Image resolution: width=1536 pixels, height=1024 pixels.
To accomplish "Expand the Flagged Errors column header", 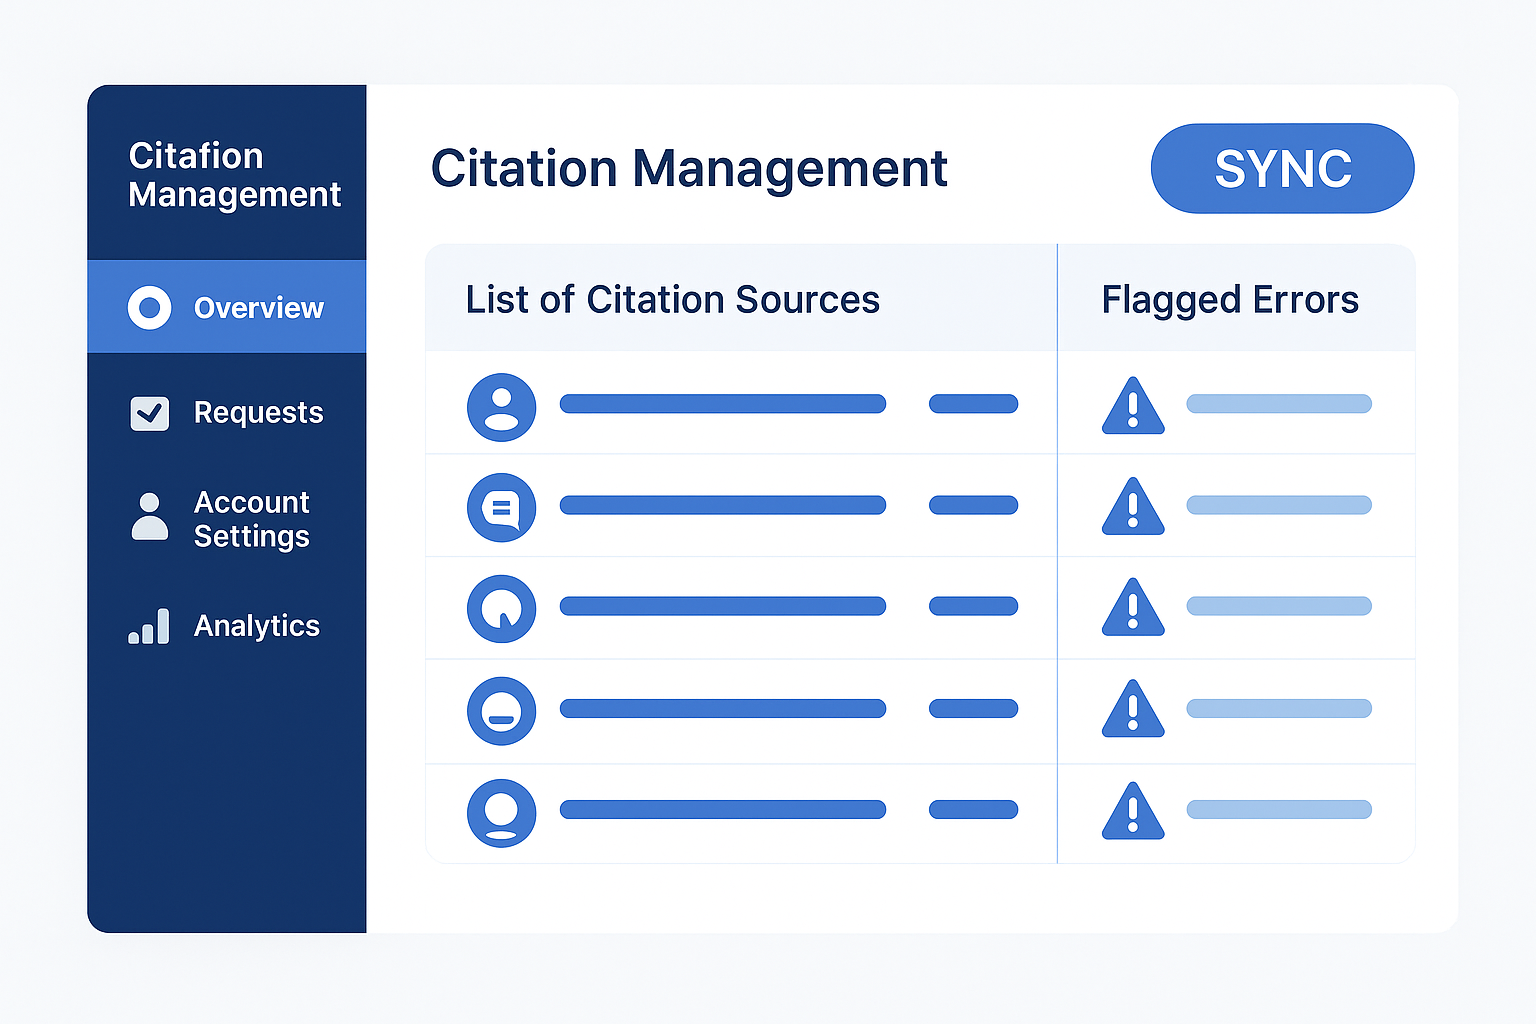I will (1230, 299).
